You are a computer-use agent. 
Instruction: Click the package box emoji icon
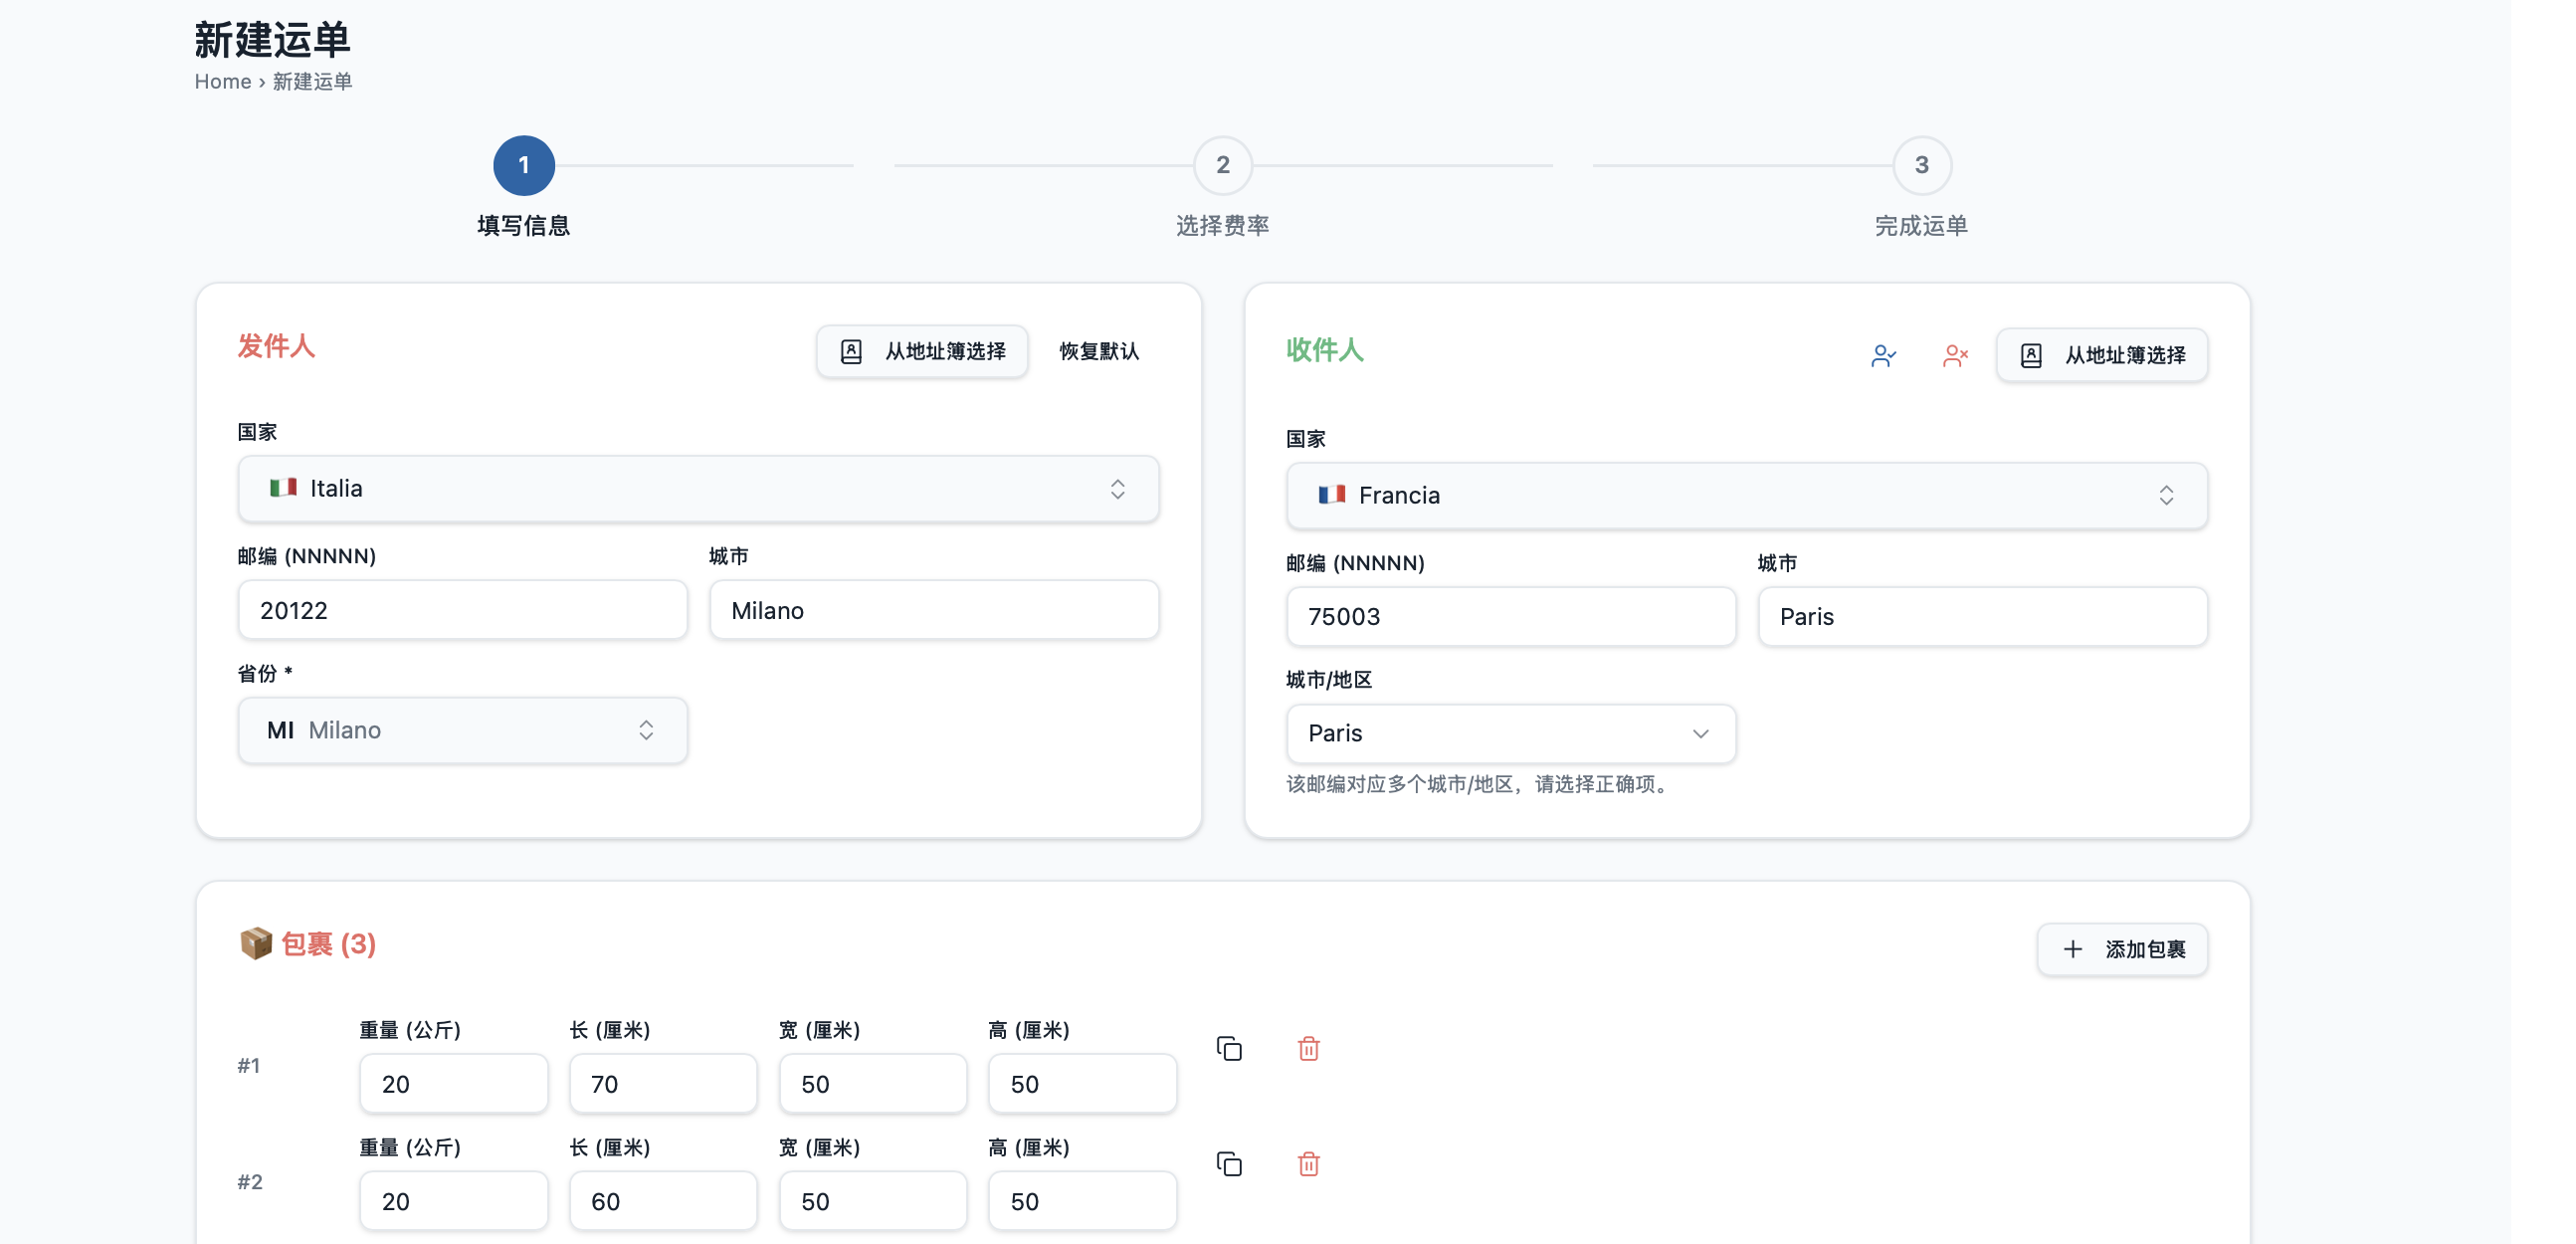(x=256, y=943)
